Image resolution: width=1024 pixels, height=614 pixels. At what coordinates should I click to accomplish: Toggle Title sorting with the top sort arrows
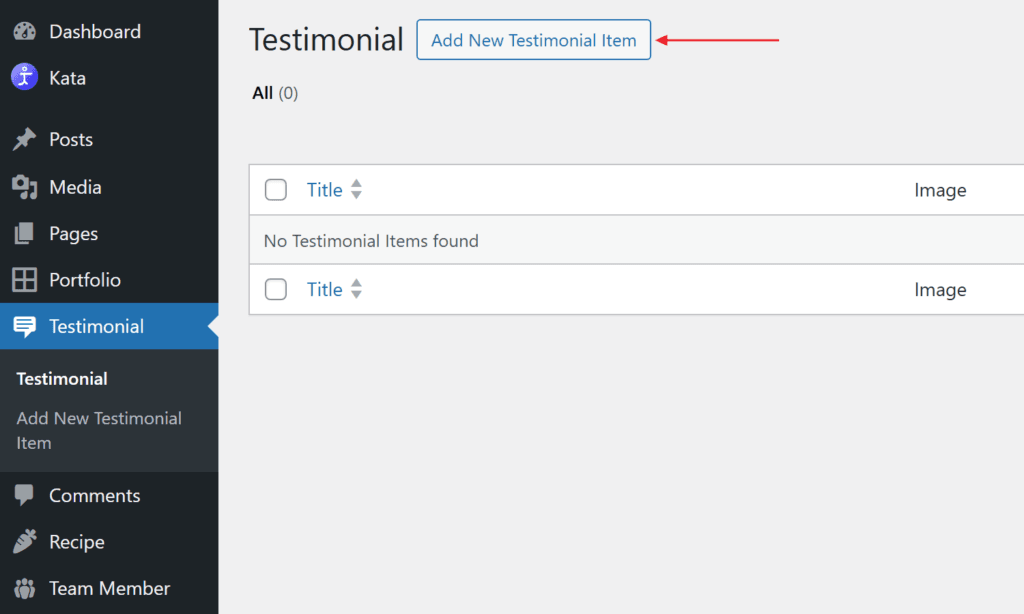[357, 189]
